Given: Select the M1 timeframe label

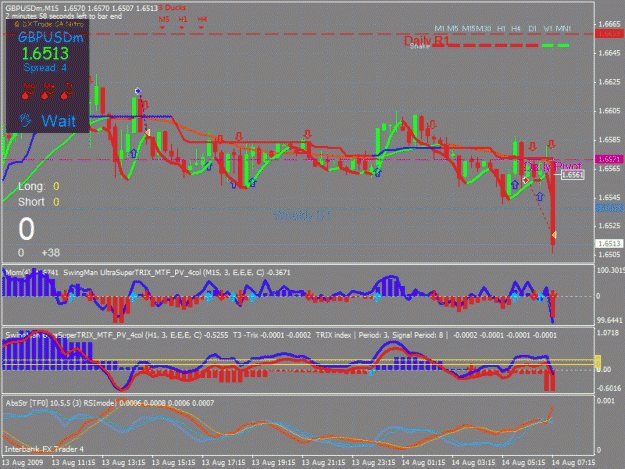Looking at the screenshot, I should click(x=439, y=29).
